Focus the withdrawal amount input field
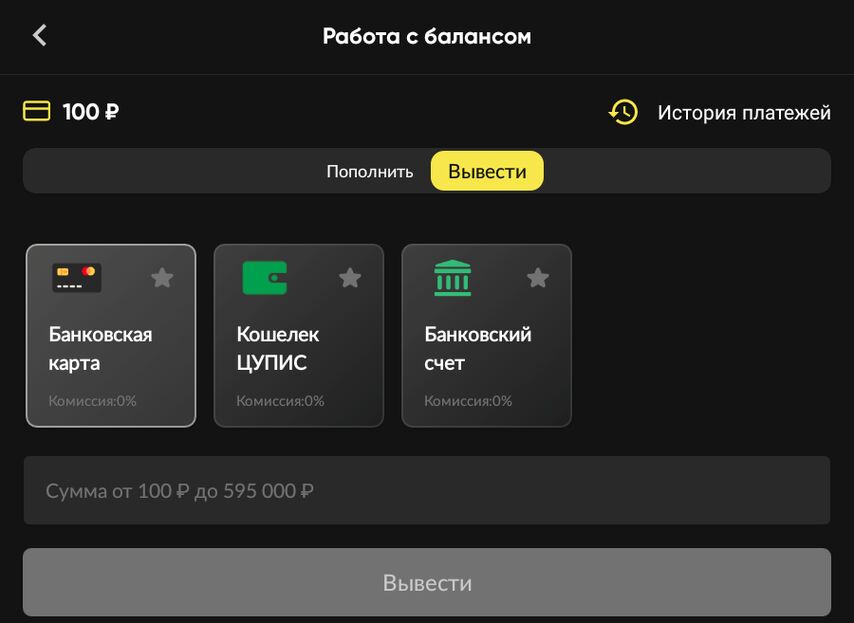Screen dimensions: 854x623 click(427, 491)
